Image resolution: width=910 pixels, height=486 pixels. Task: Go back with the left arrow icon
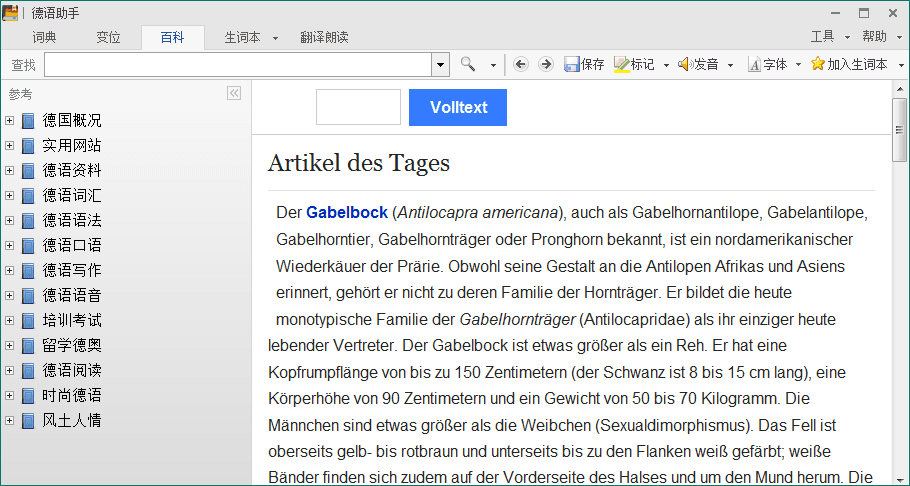pyautogui.click(x=521, y=64)
